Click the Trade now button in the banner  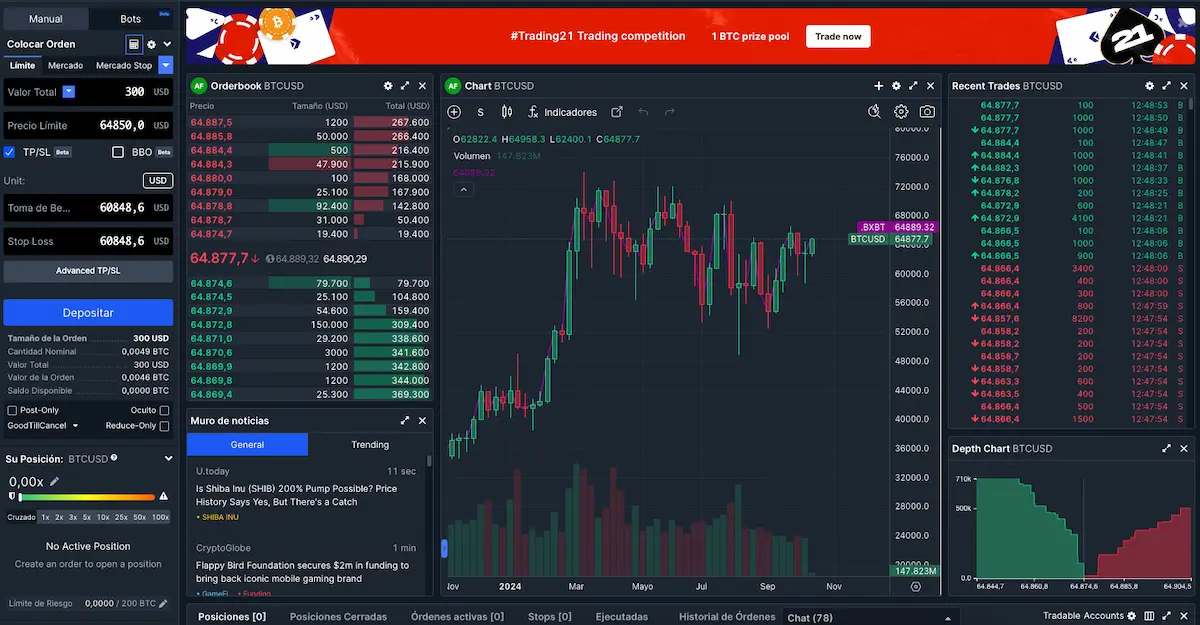(838, 36)
